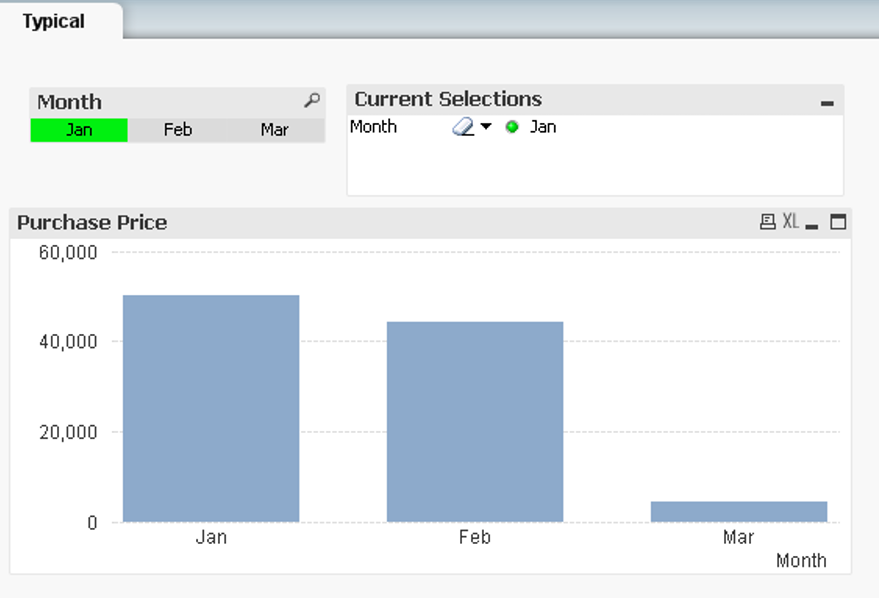Deselect Jan in the Month list box
The width and height of the screenshot is (879, 598).
[79, 130]
